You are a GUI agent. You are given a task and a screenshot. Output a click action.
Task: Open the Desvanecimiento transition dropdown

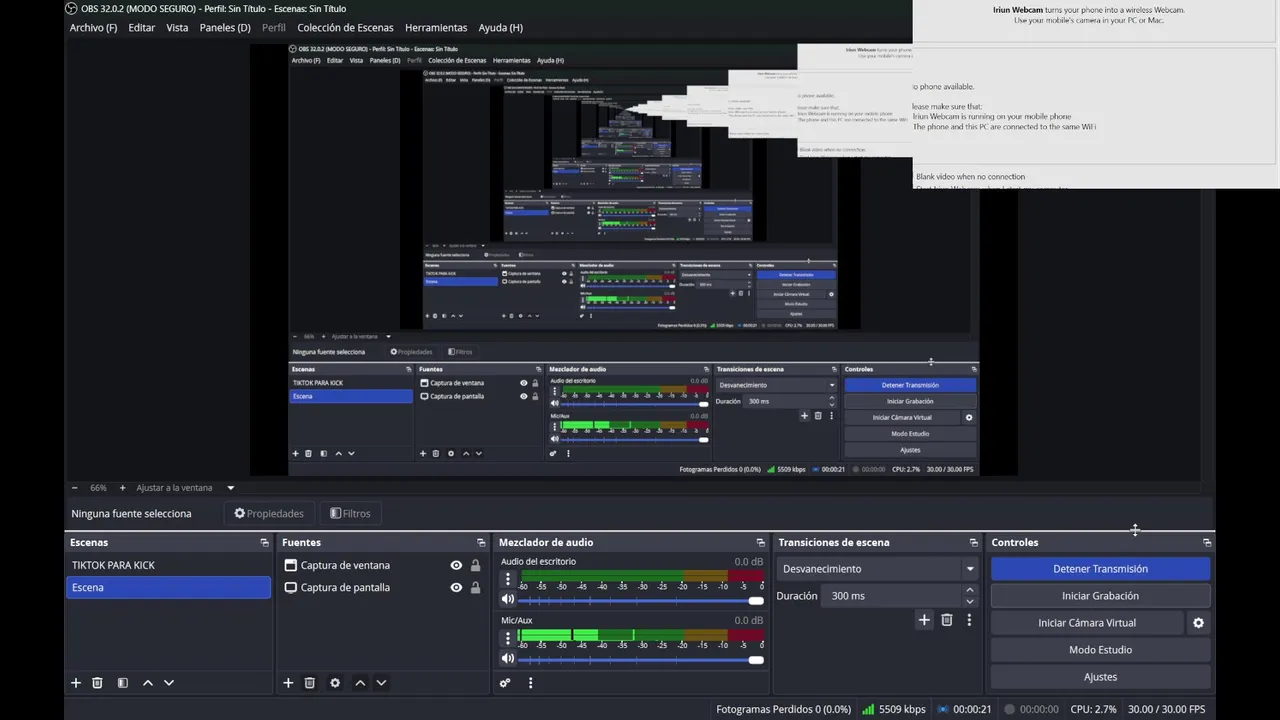coord(877,569)
